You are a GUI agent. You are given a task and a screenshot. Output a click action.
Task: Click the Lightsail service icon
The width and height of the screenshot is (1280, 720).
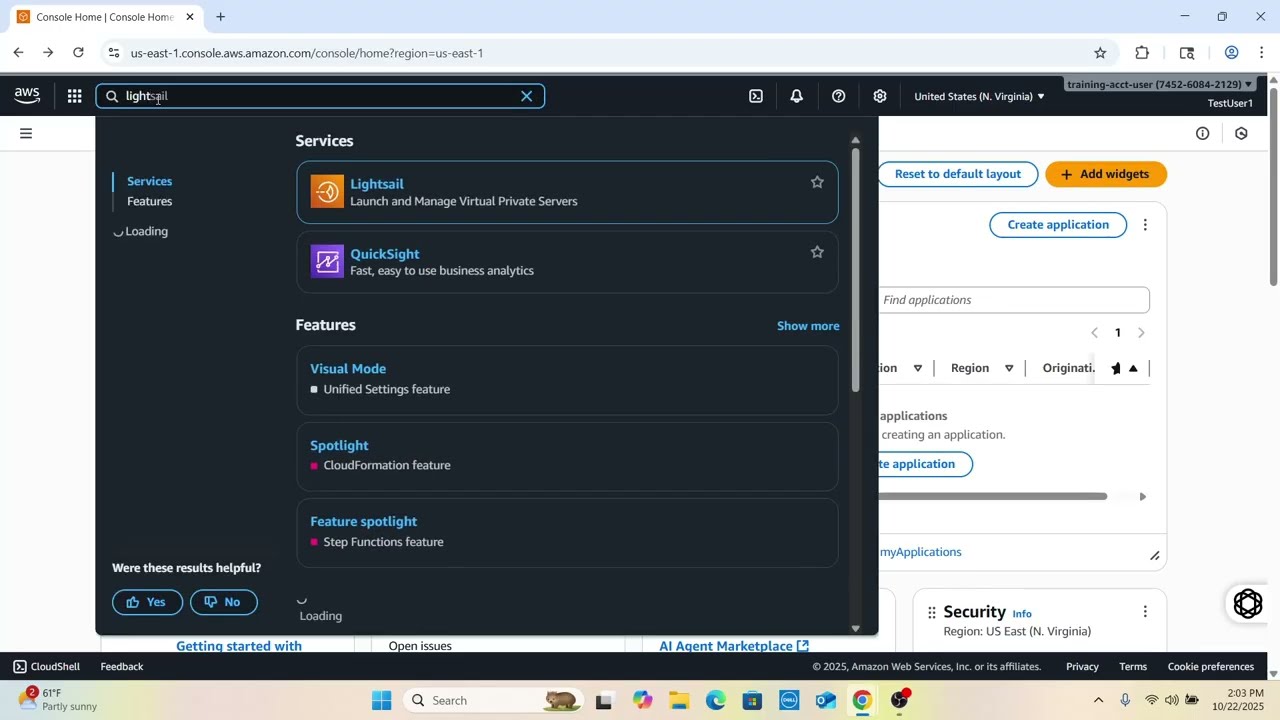pos(327,192)
